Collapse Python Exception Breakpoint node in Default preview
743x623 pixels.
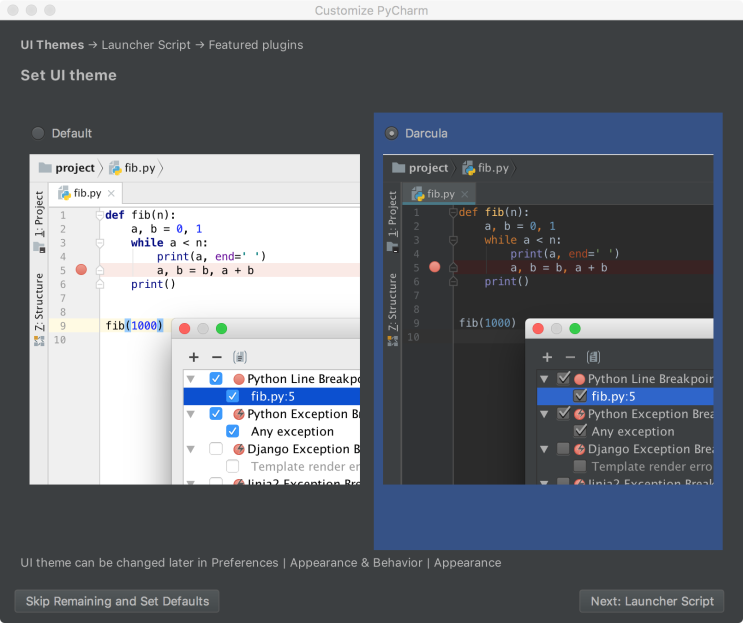190,414
